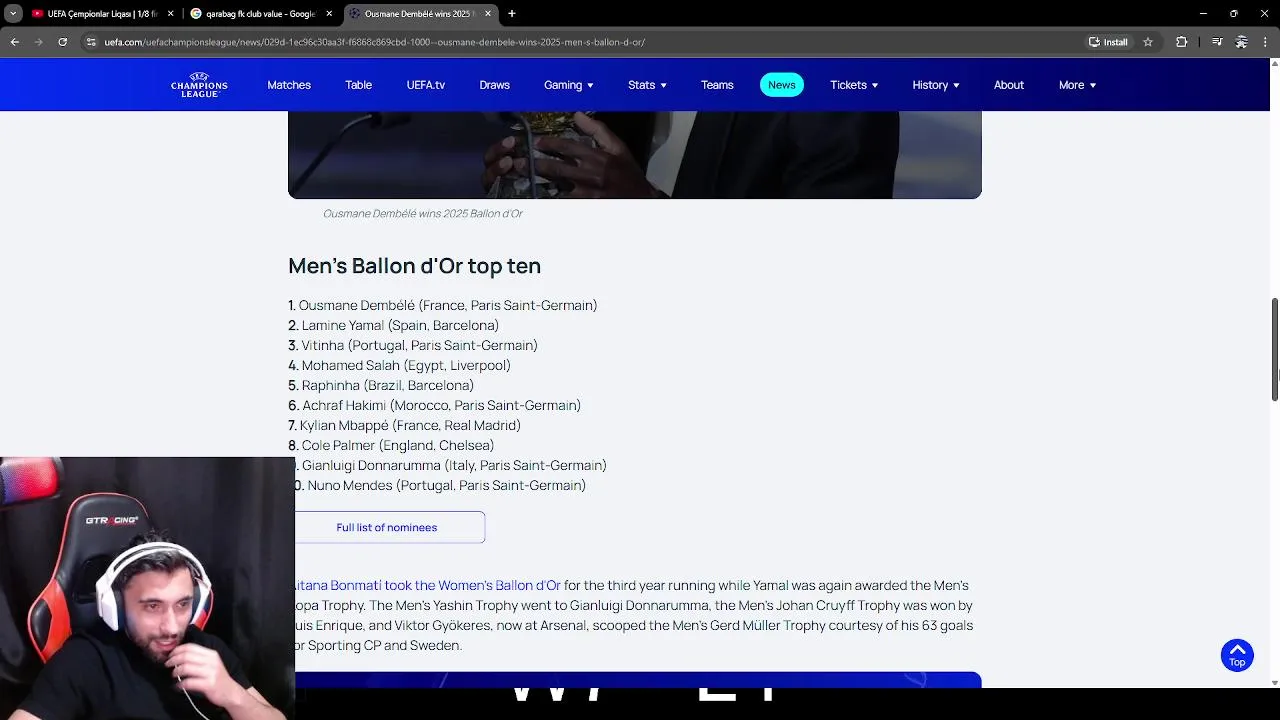Click the image caption 'Ousmane Dembélé wins 2025 Ballon d'Or'
Screen dimensions: 1280x720
click(422, 213)
